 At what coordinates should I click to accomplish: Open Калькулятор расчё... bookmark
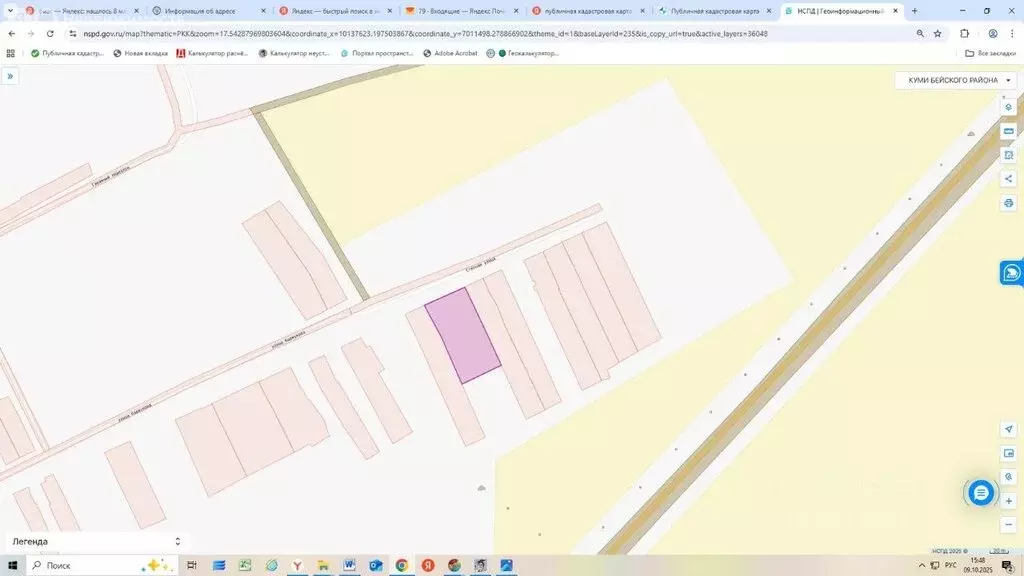click(213, 54)
